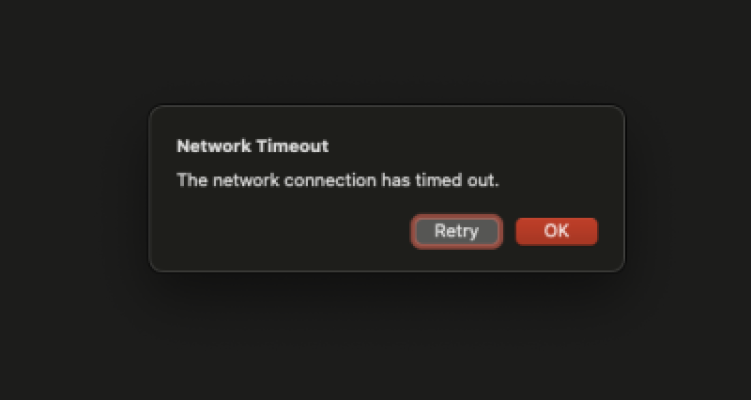Viewport: 751px width, 400px height.
Task: Choose Retry in the timeout alert
Action: tap(456, 231)
